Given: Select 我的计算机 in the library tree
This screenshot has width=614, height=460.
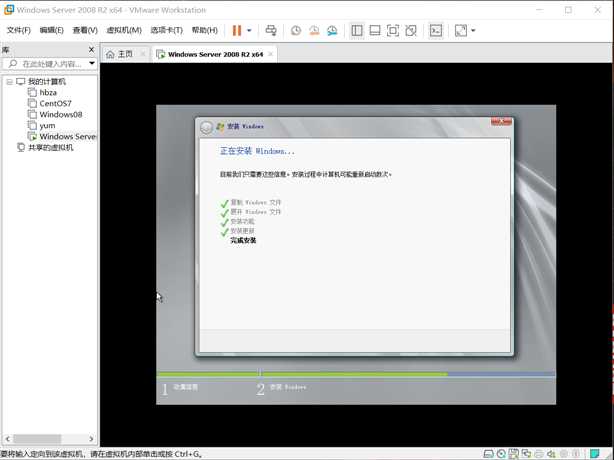Looking at the screenshot, I should (47, 81).
